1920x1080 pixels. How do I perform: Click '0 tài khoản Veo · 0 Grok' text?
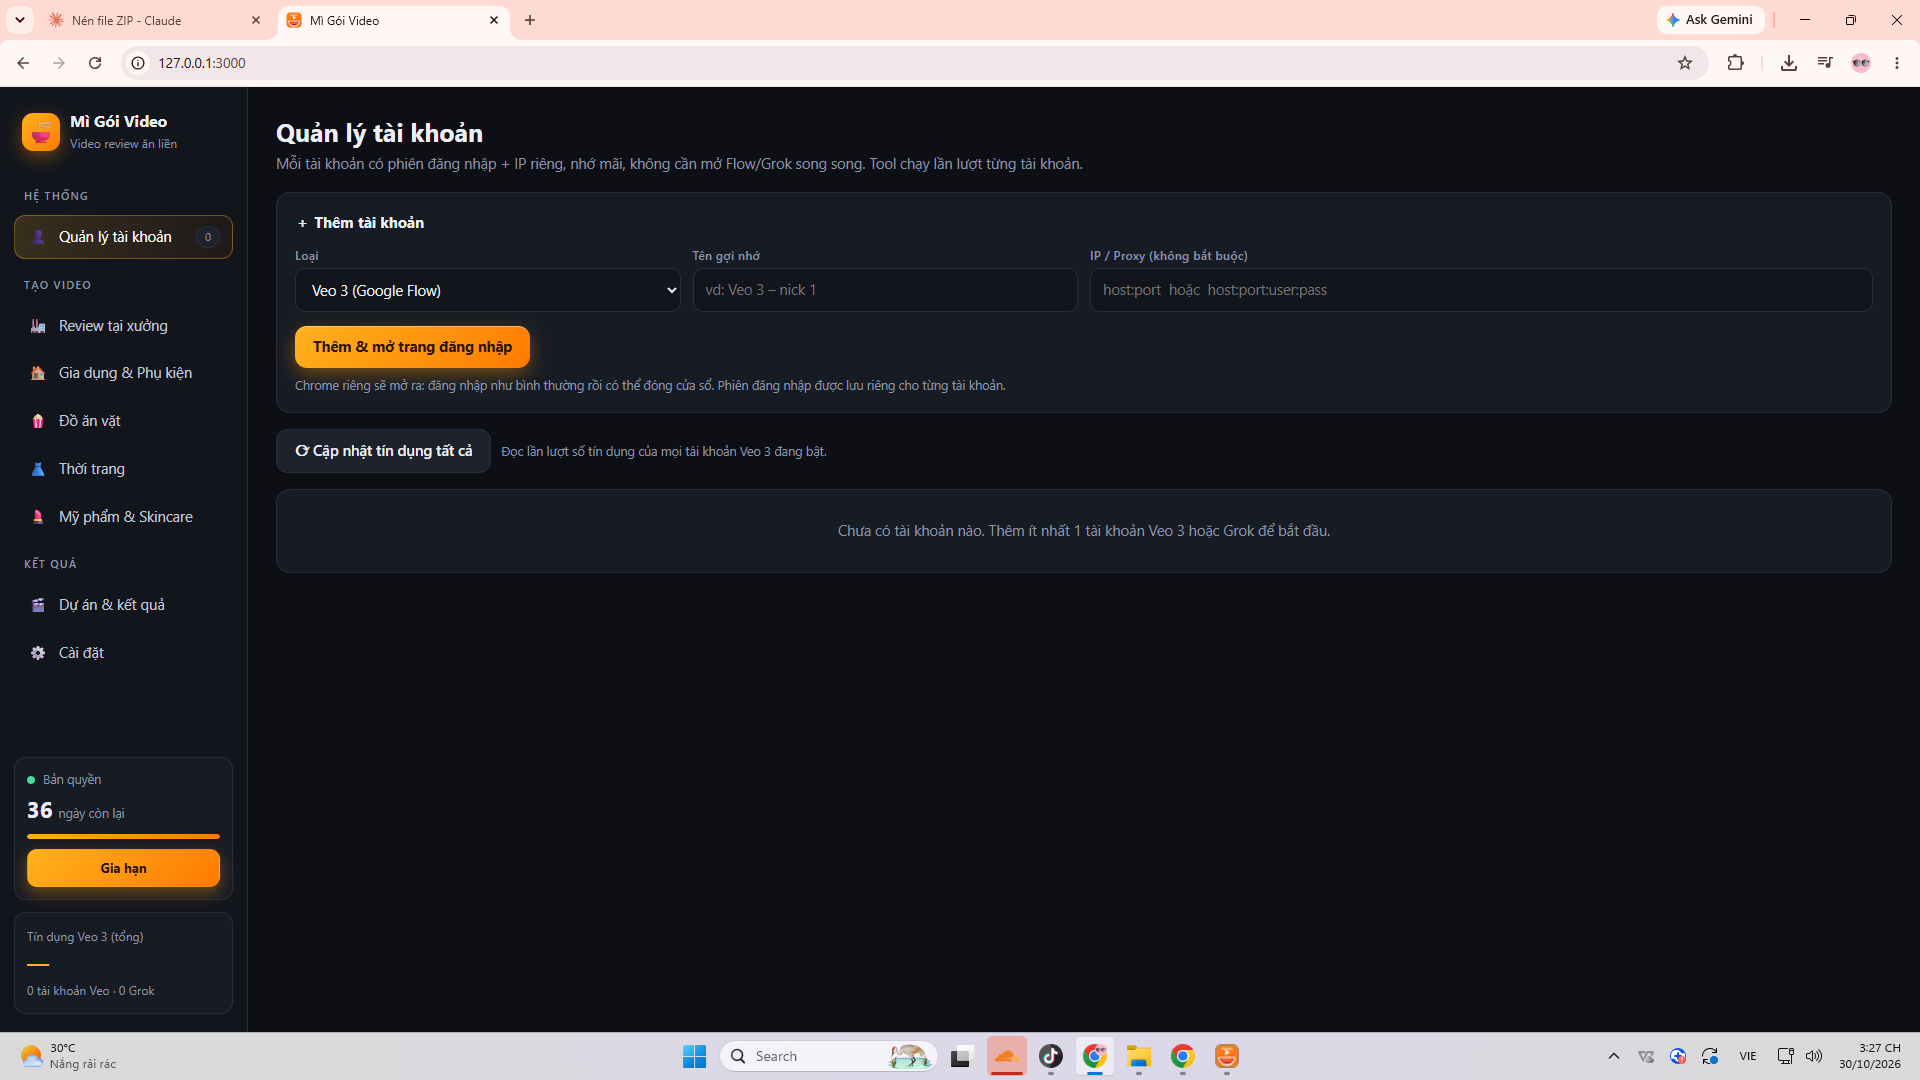pos(91,991)
